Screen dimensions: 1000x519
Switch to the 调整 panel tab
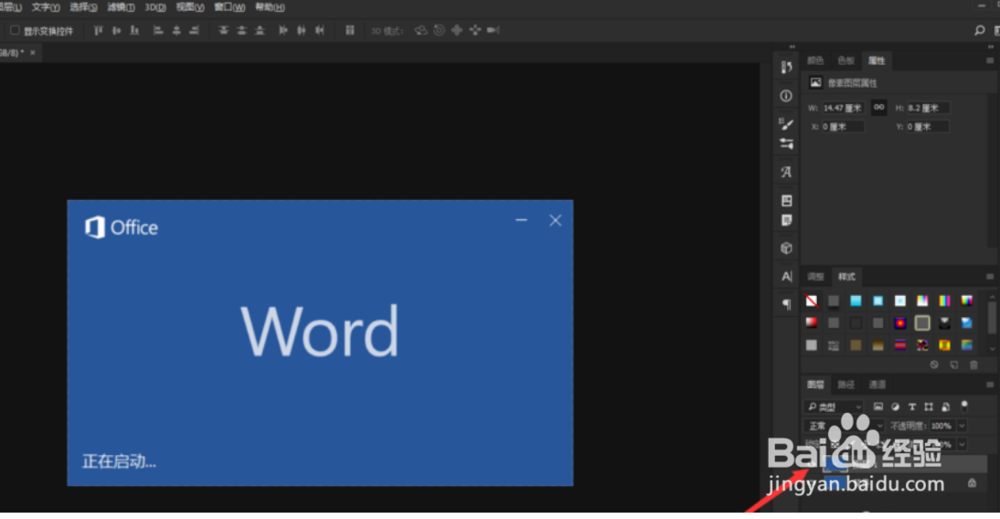click(815, 277)
